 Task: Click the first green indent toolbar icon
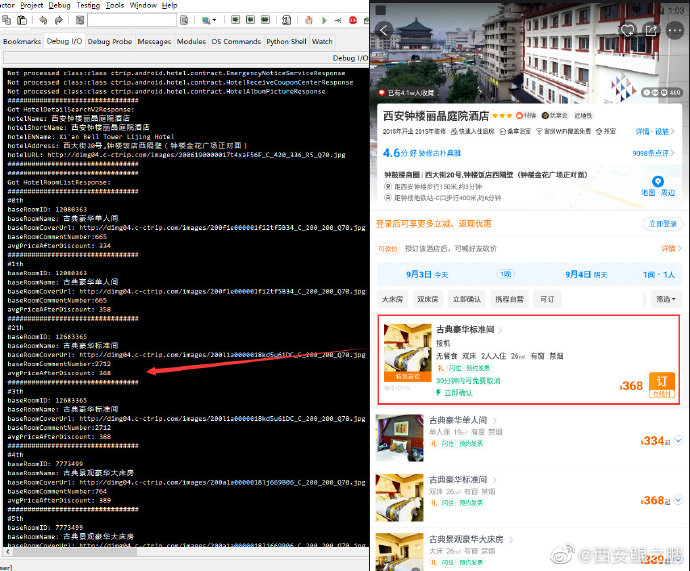coord(235,20)
